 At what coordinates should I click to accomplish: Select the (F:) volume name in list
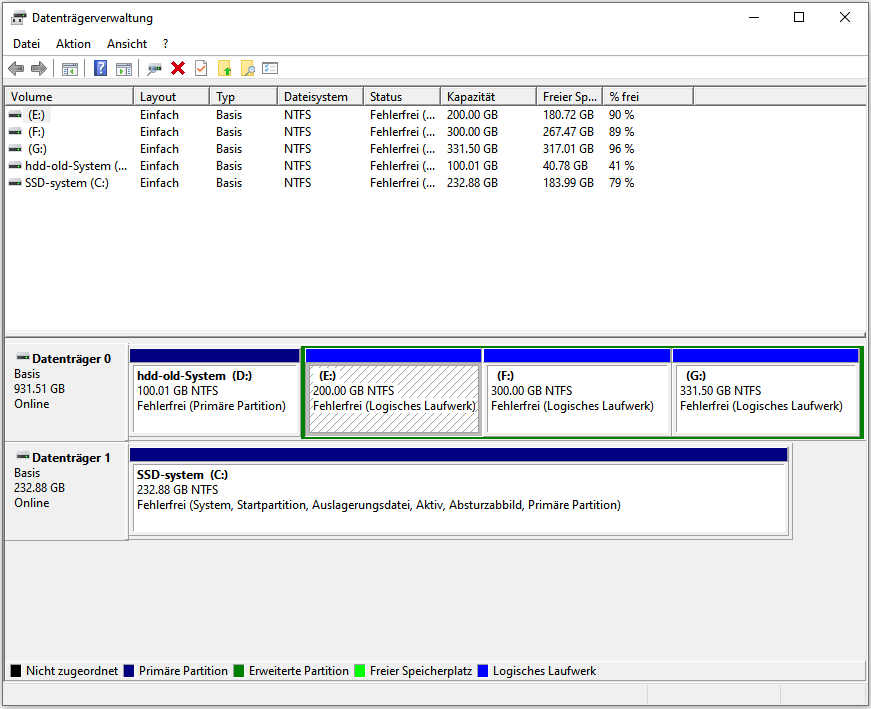point(37,132)
